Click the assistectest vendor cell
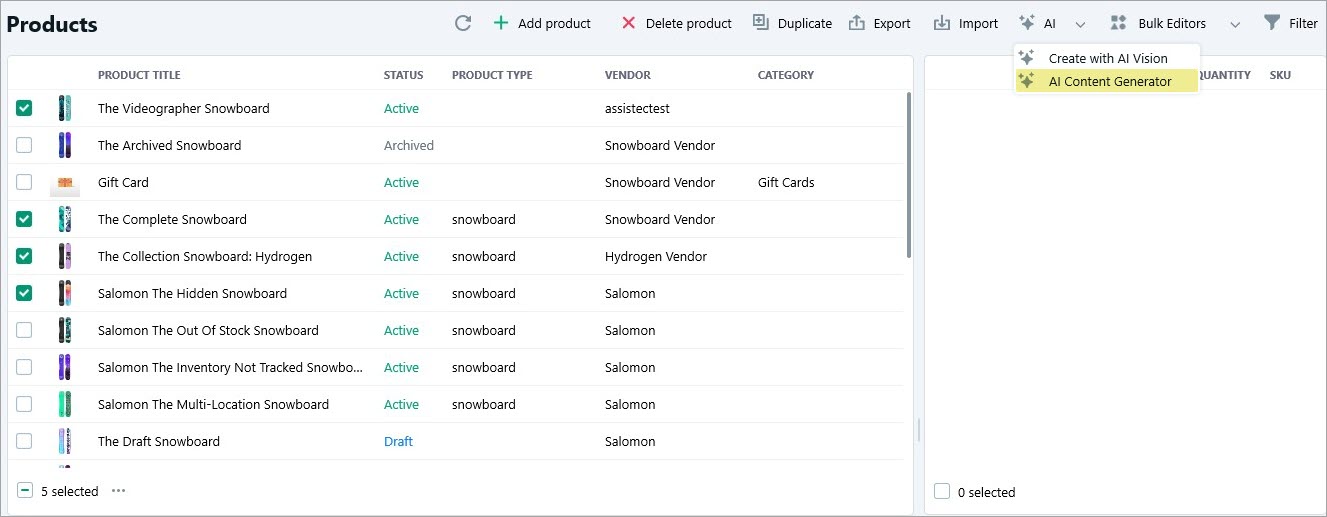1327x517 pixels. 637,108
